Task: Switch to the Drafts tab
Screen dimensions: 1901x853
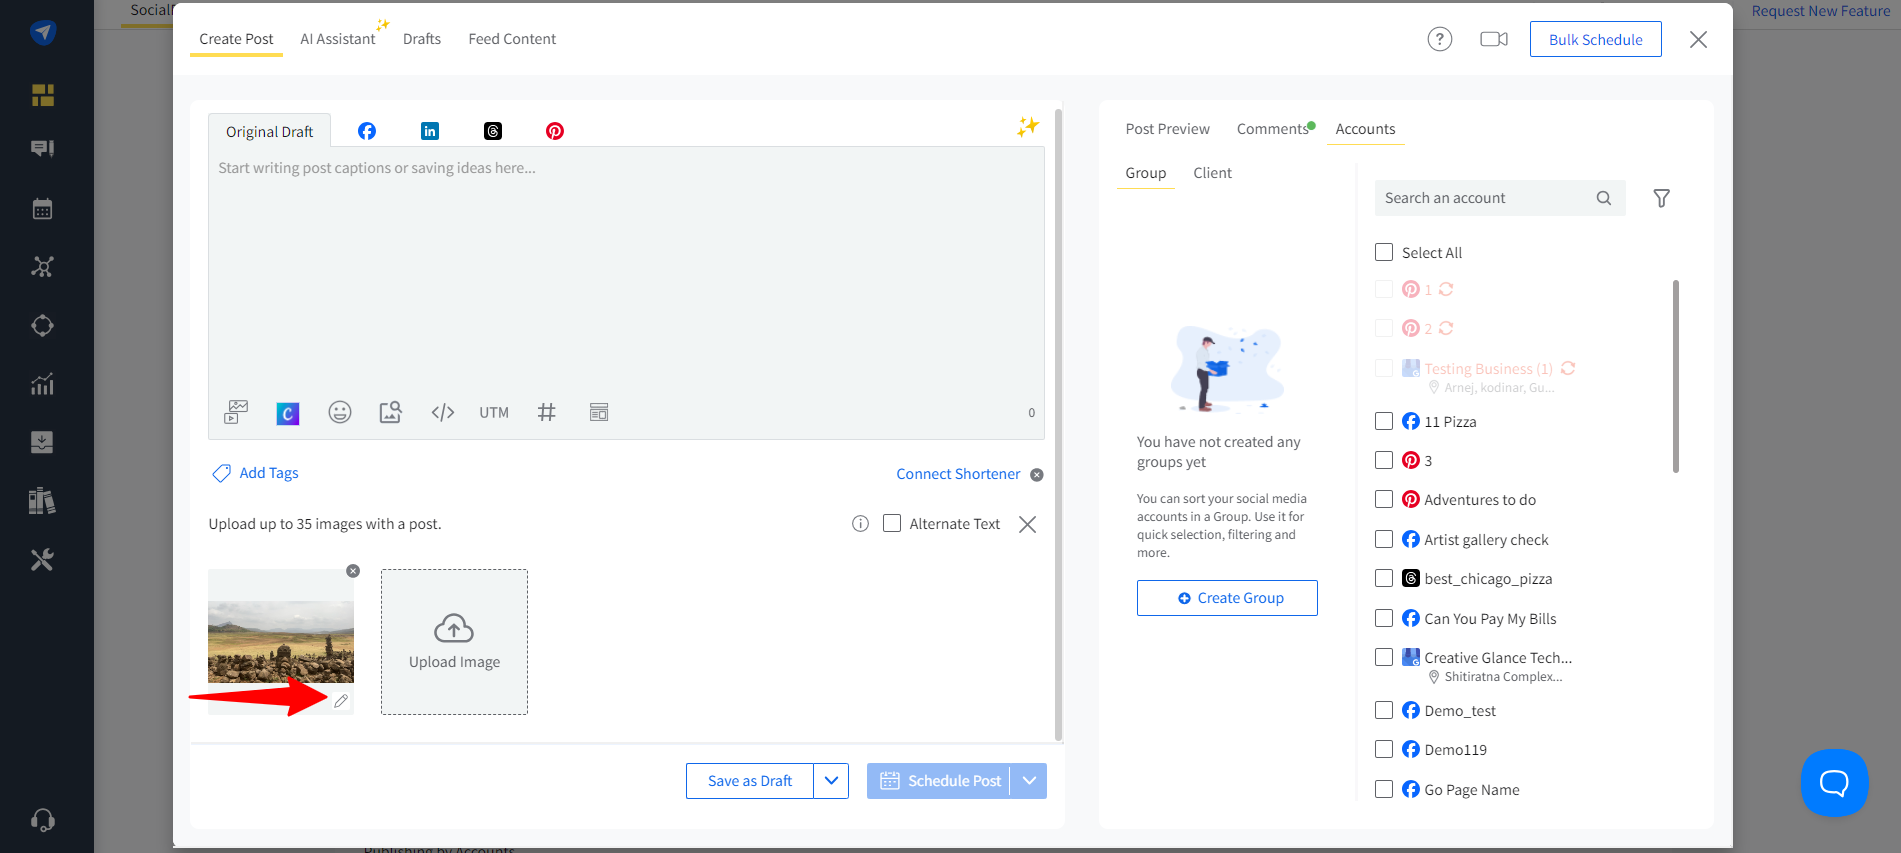Action: tap(422, 39)
